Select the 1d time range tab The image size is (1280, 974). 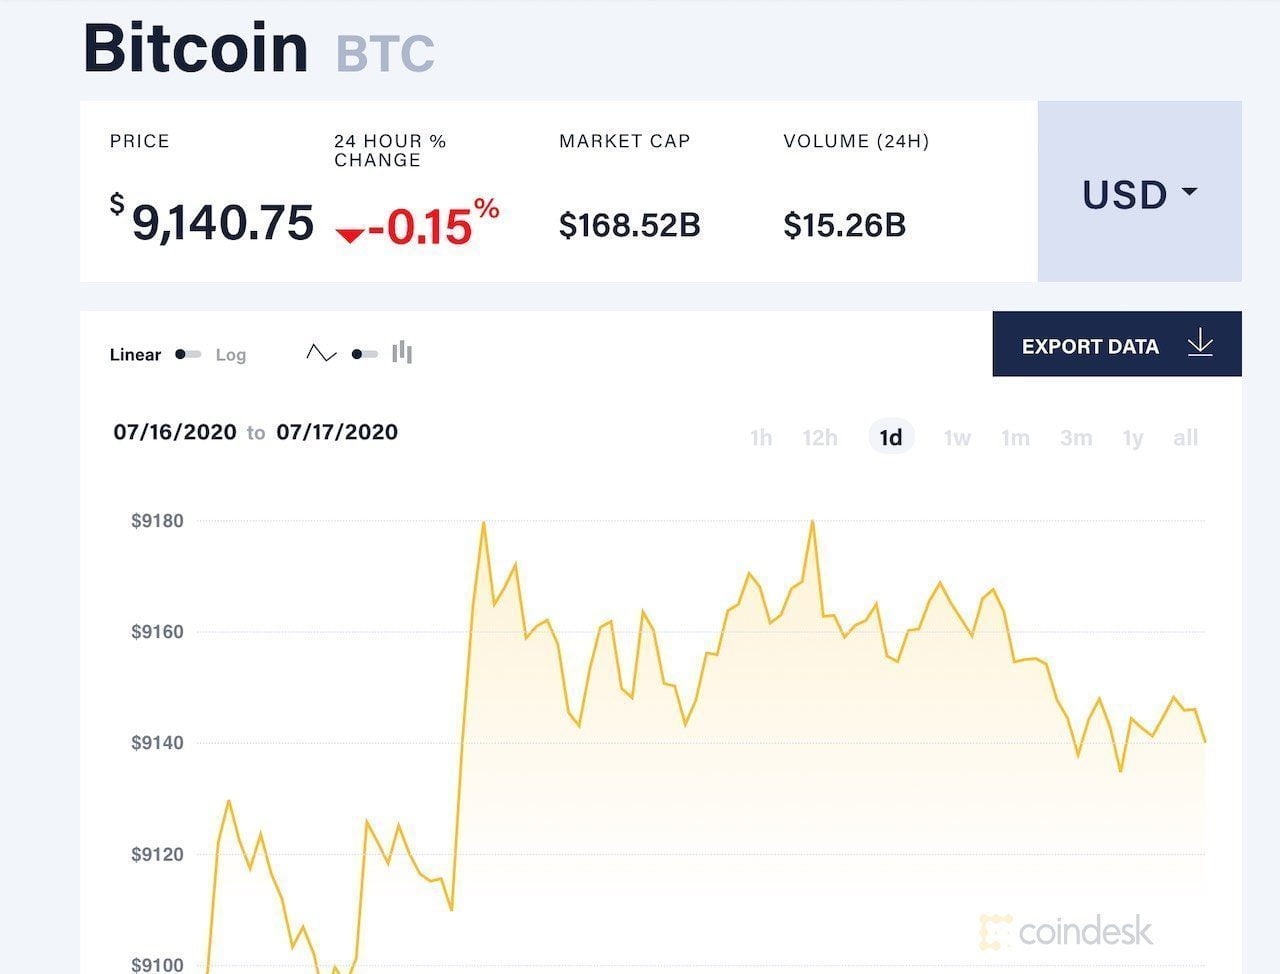click(891, 437)
